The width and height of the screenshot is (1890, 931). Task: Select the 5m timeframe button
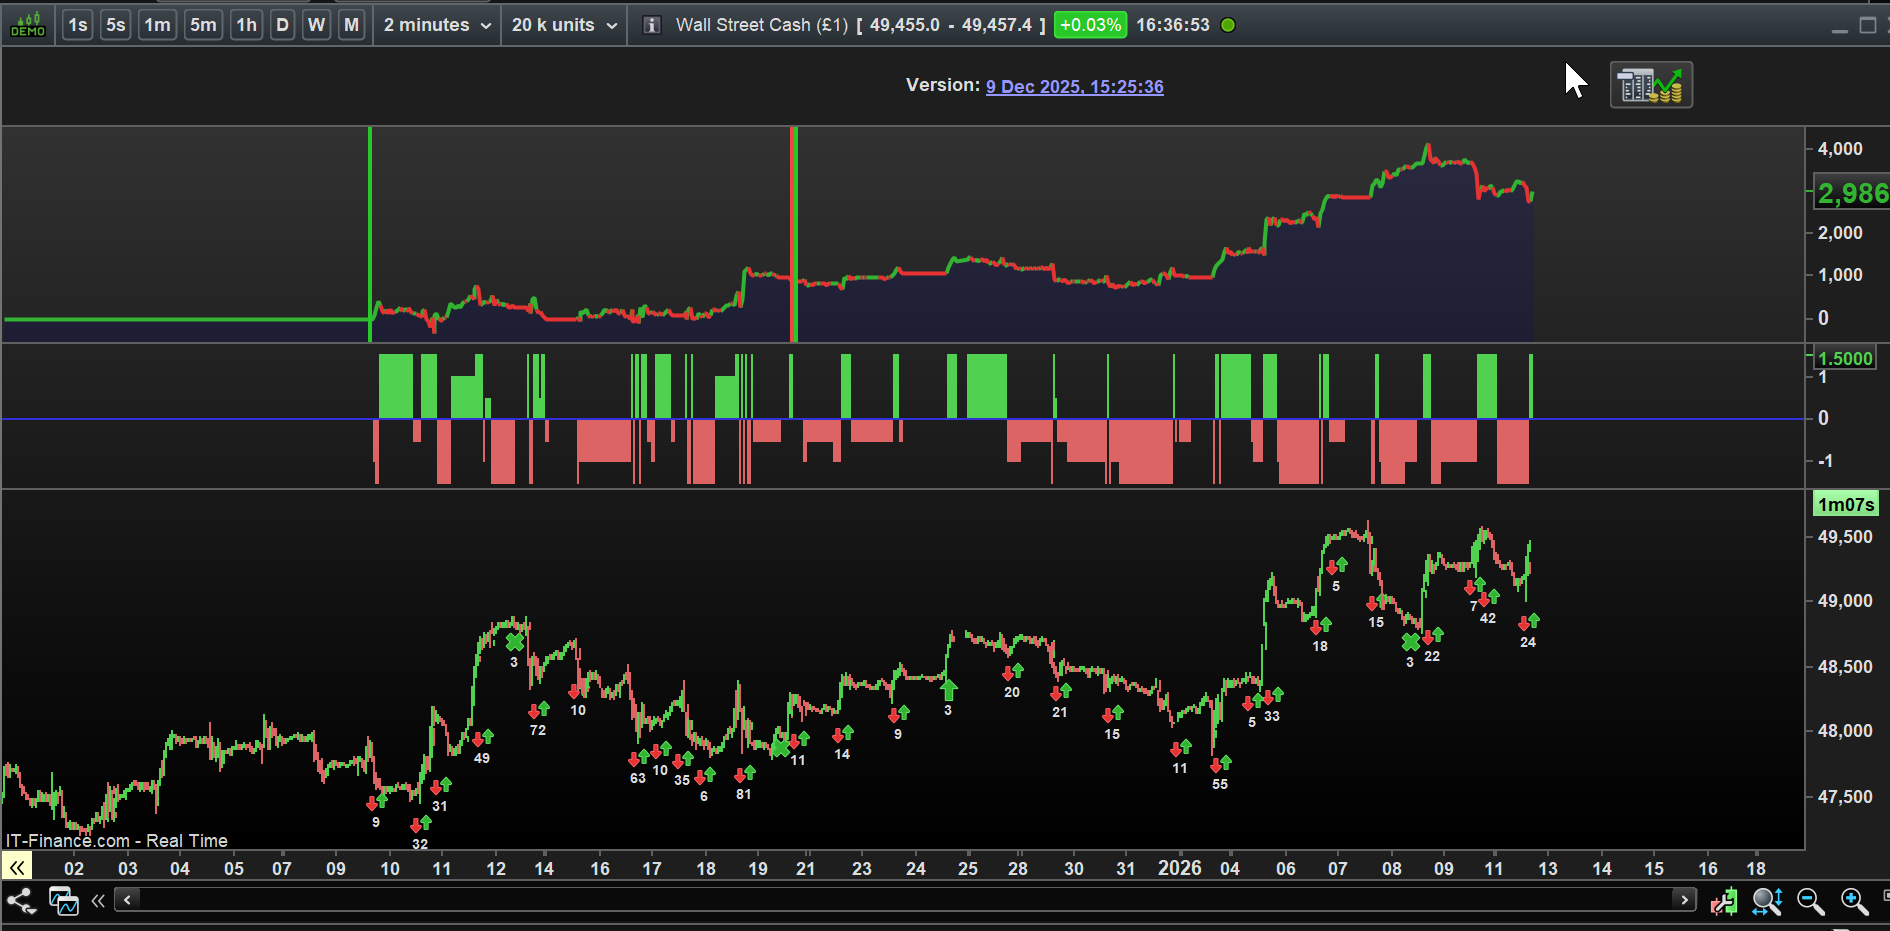click(x=203, y=25)
